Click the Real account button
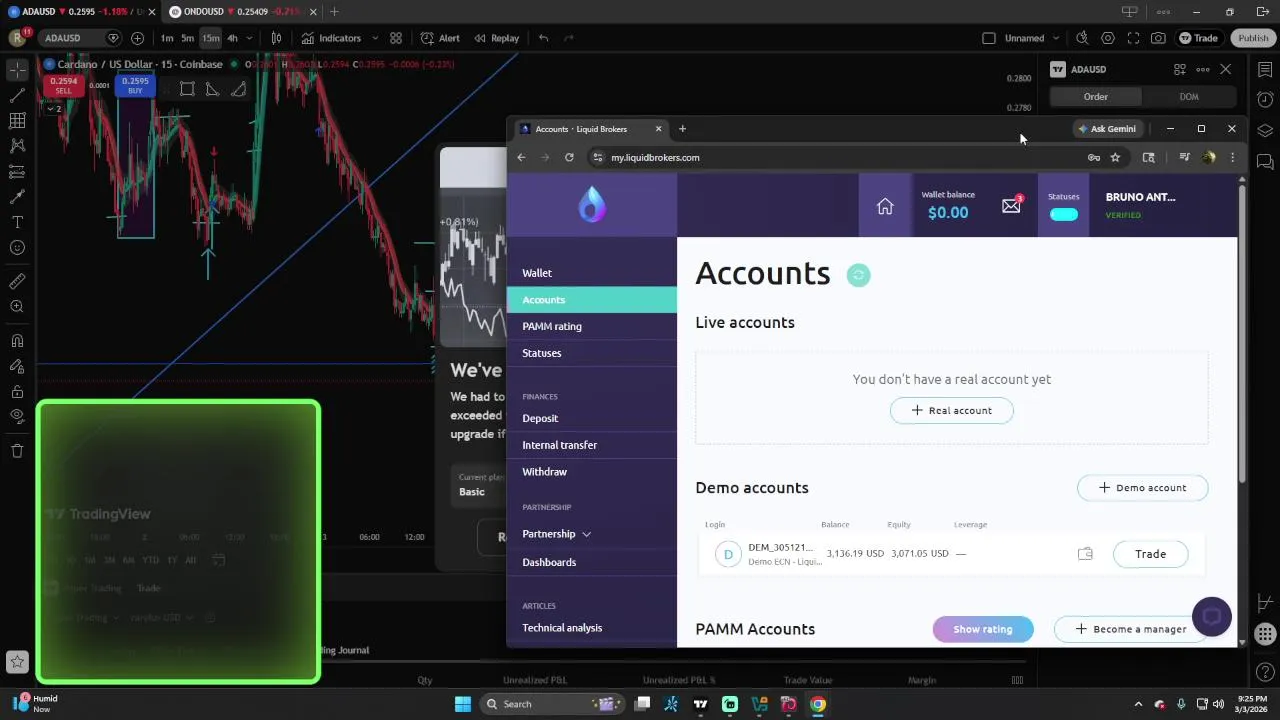1280x720 pixels. tap(952, 411)
